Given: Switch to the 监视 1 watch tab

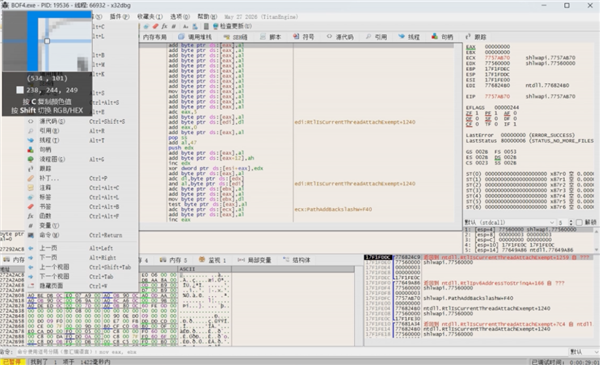Looking at the screenshot, I should click(x=212, y=260).
